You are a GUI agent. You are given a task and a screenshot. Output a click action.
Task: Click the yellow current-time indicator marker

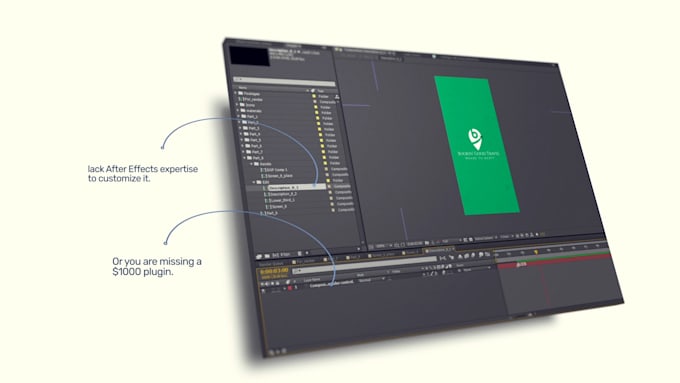pos(536,252)
